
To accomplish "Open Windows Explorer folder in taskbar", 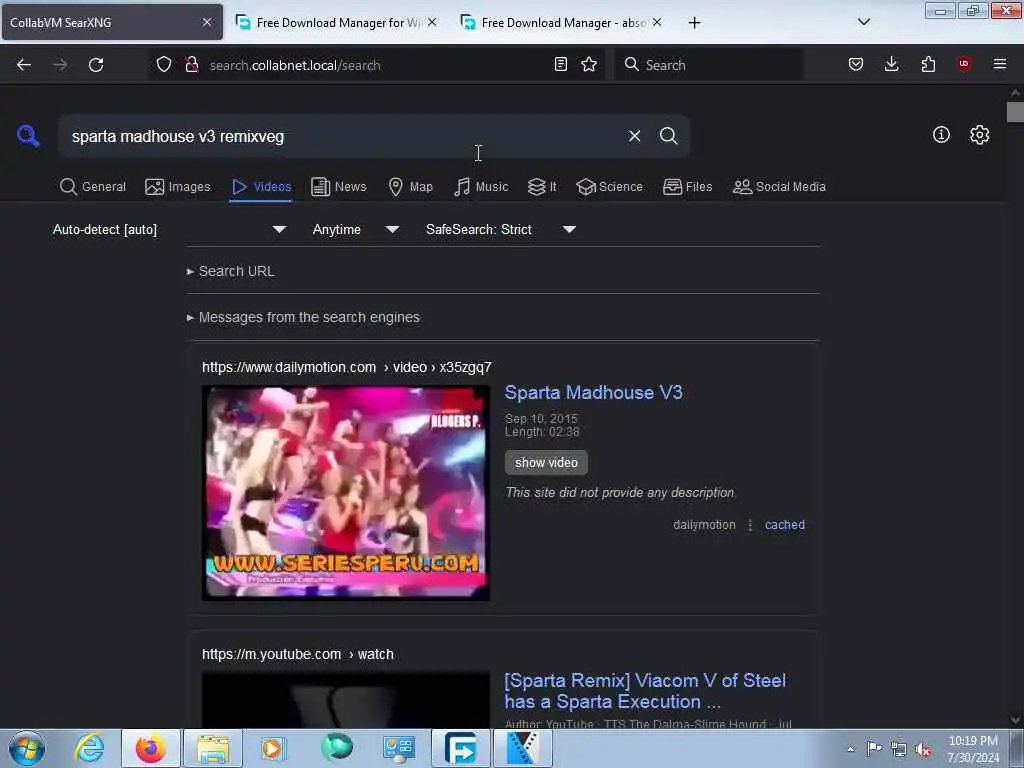I will [x=213, y=748].
